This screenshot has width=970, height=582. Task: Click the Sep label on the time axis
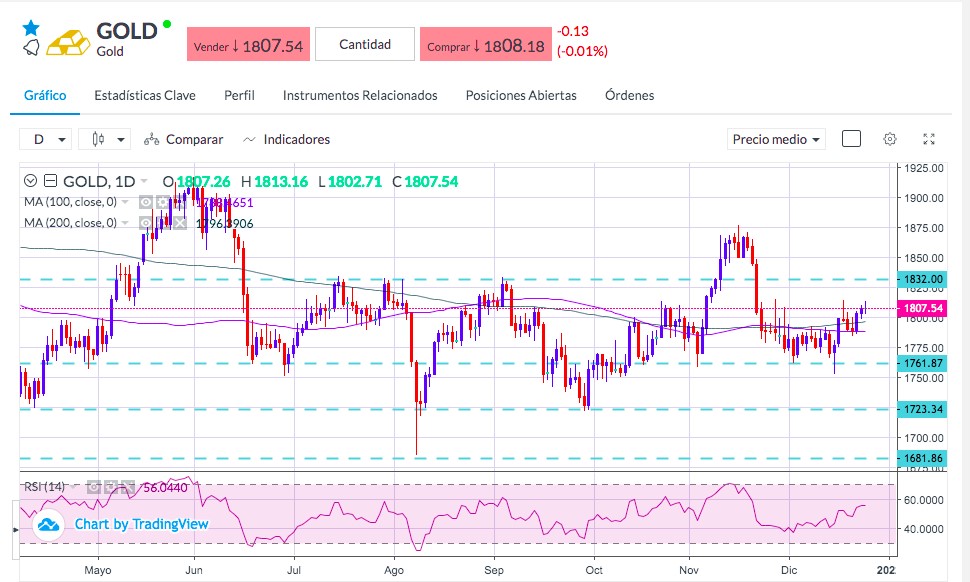(x=494, y=570)
